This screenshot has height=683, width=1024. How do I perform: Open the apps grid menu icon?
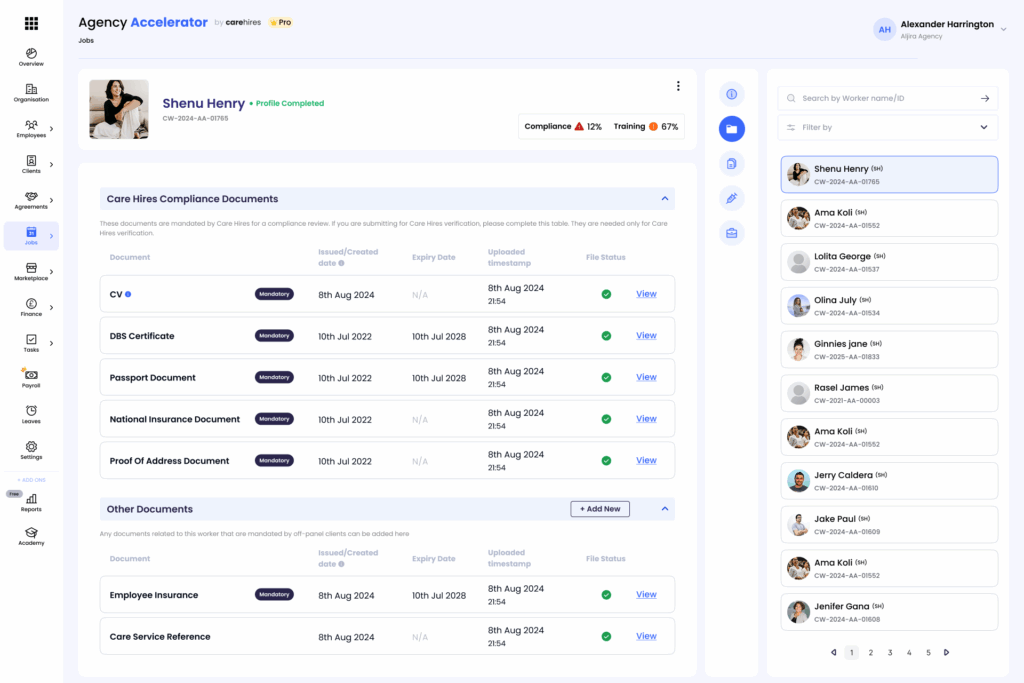click(31, 23)
